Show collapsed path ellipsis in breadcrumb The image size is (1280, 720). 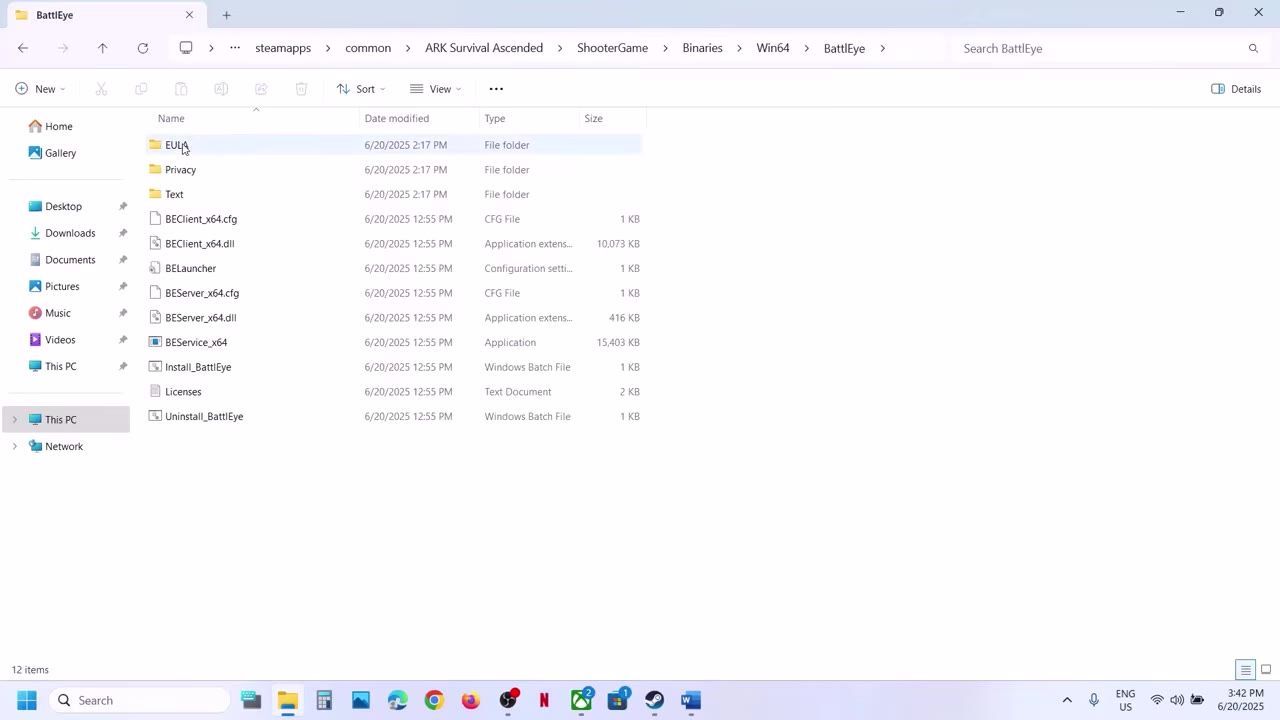tap(235, 48)
